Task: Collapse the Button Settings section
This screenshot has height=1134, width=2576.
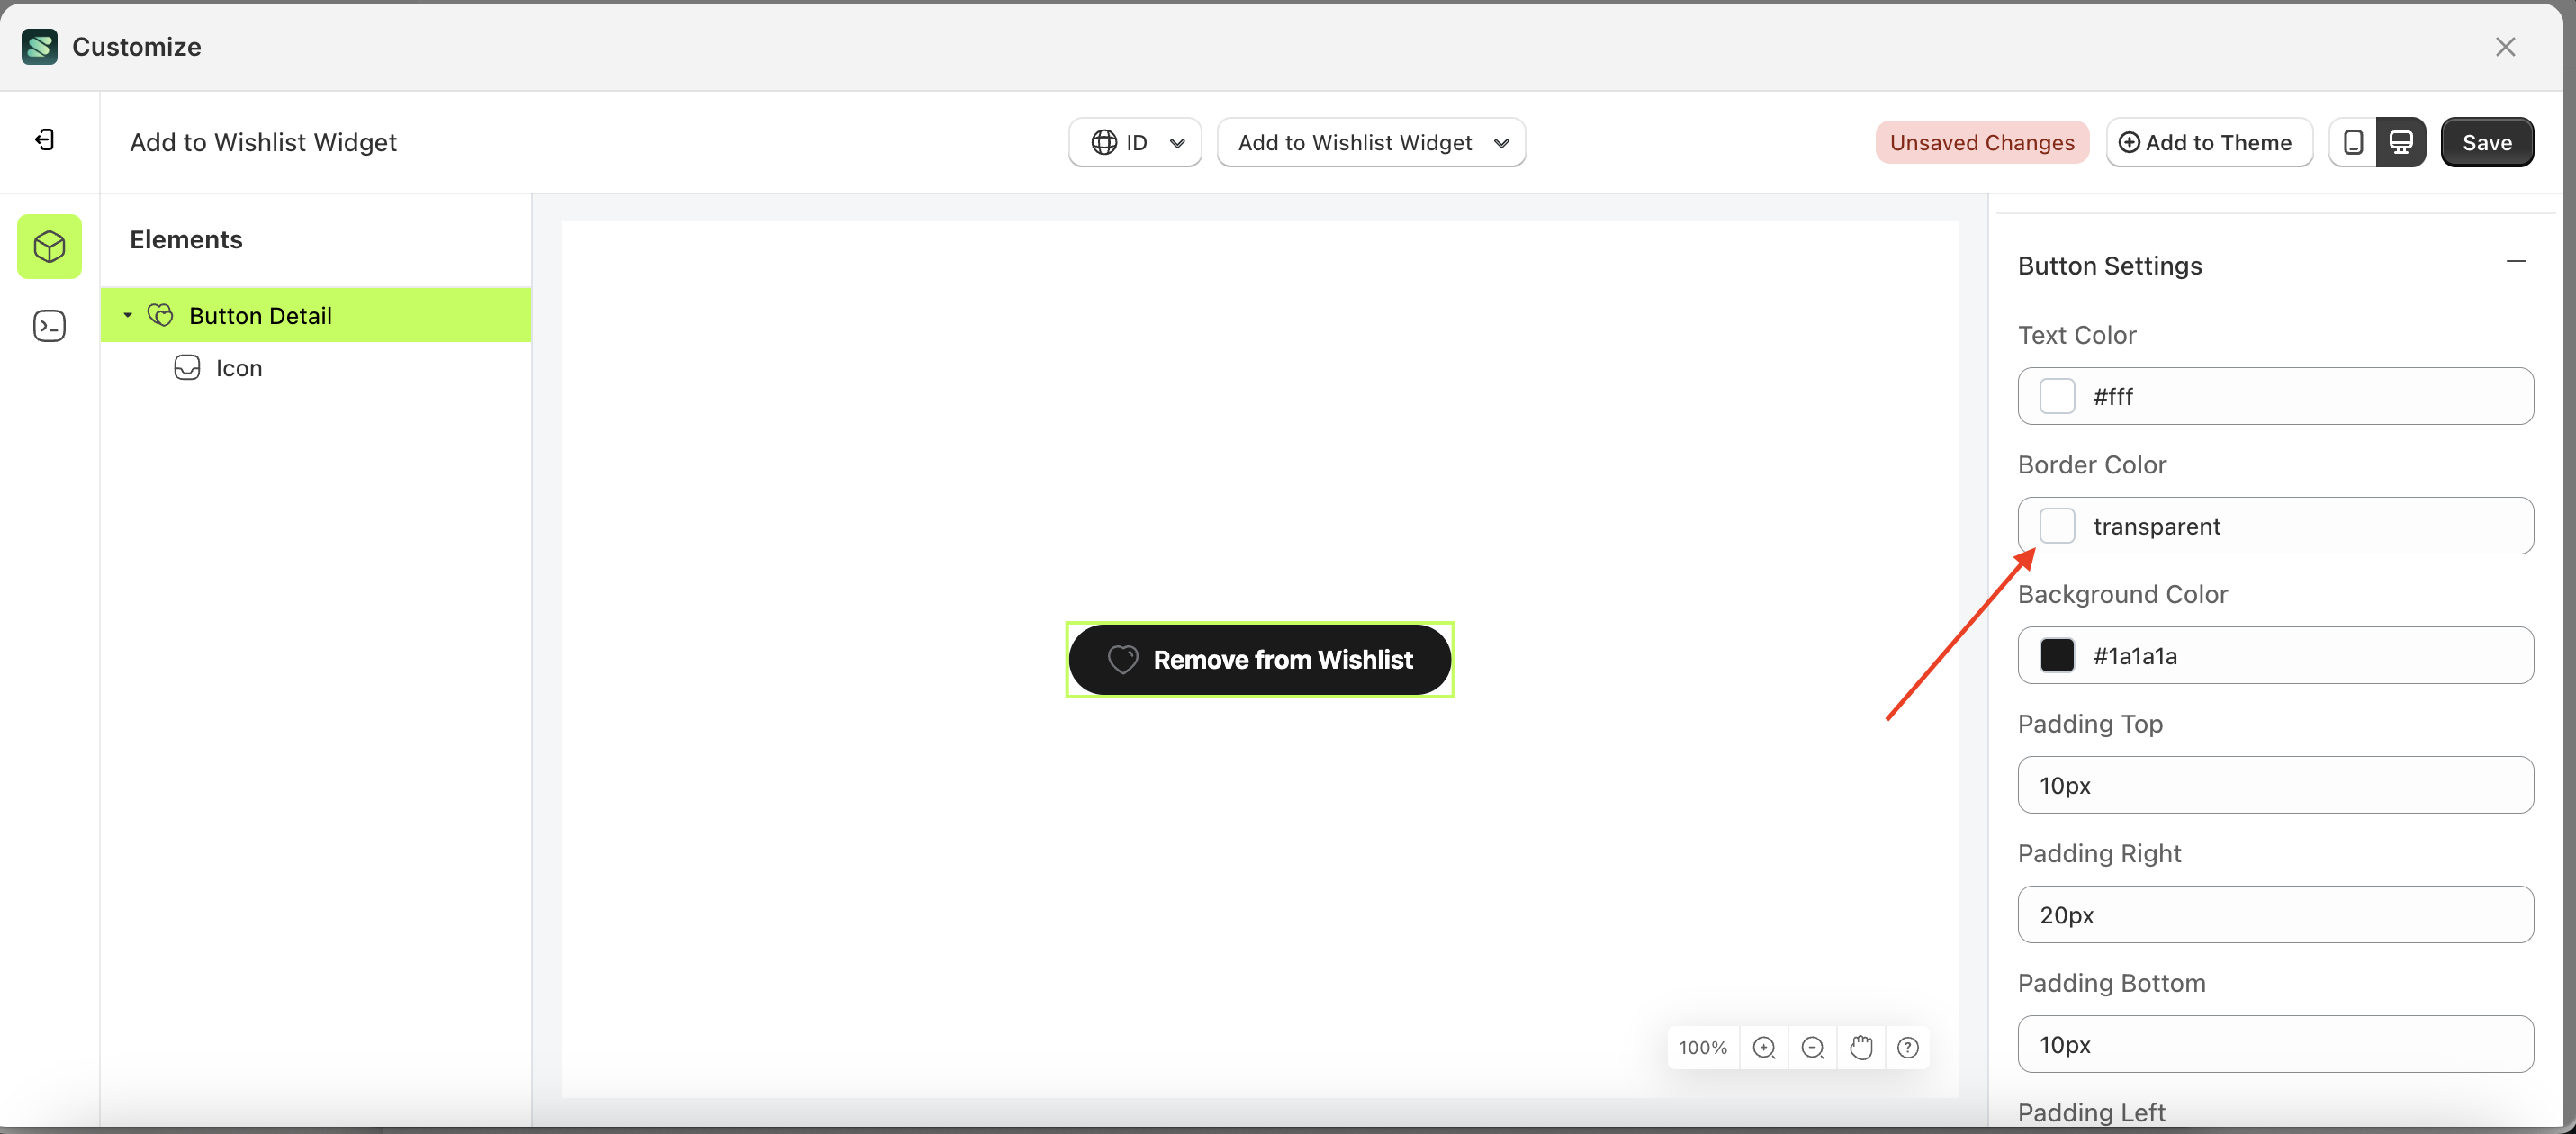Action: [2517, 261]
